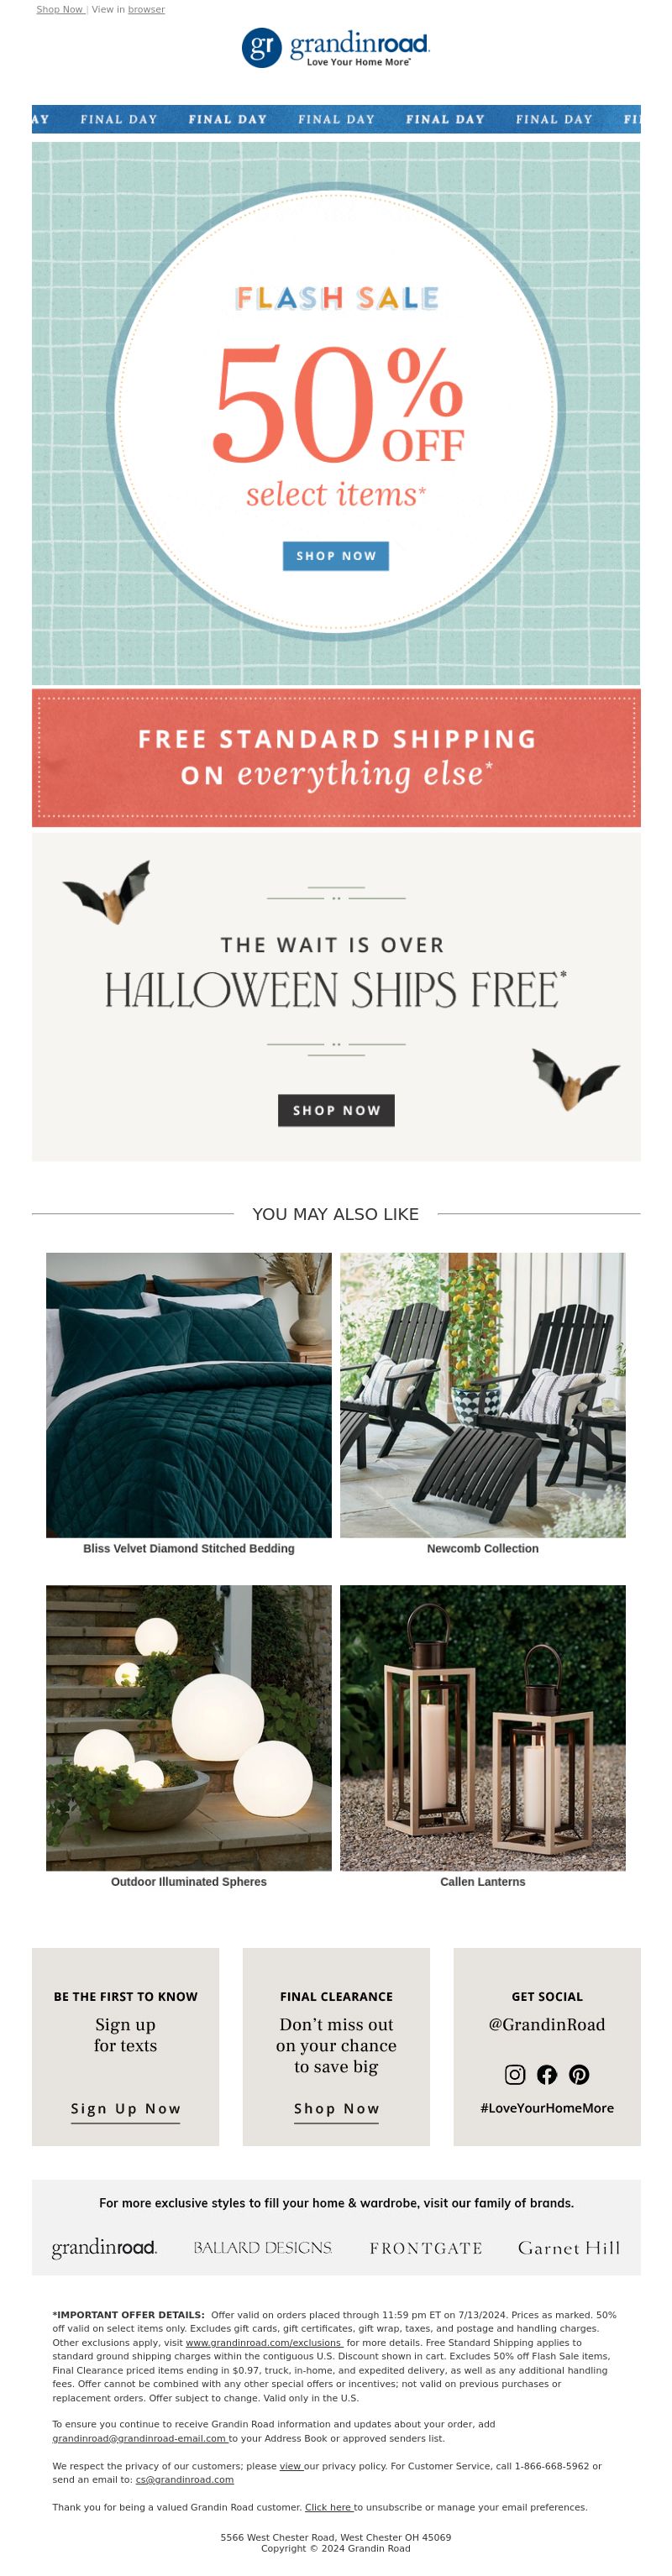The height and width of the screenshot is (2576, 672).
Task: Open Outdoor Illuminated Spheres product image
Action: coord(188,1728)
